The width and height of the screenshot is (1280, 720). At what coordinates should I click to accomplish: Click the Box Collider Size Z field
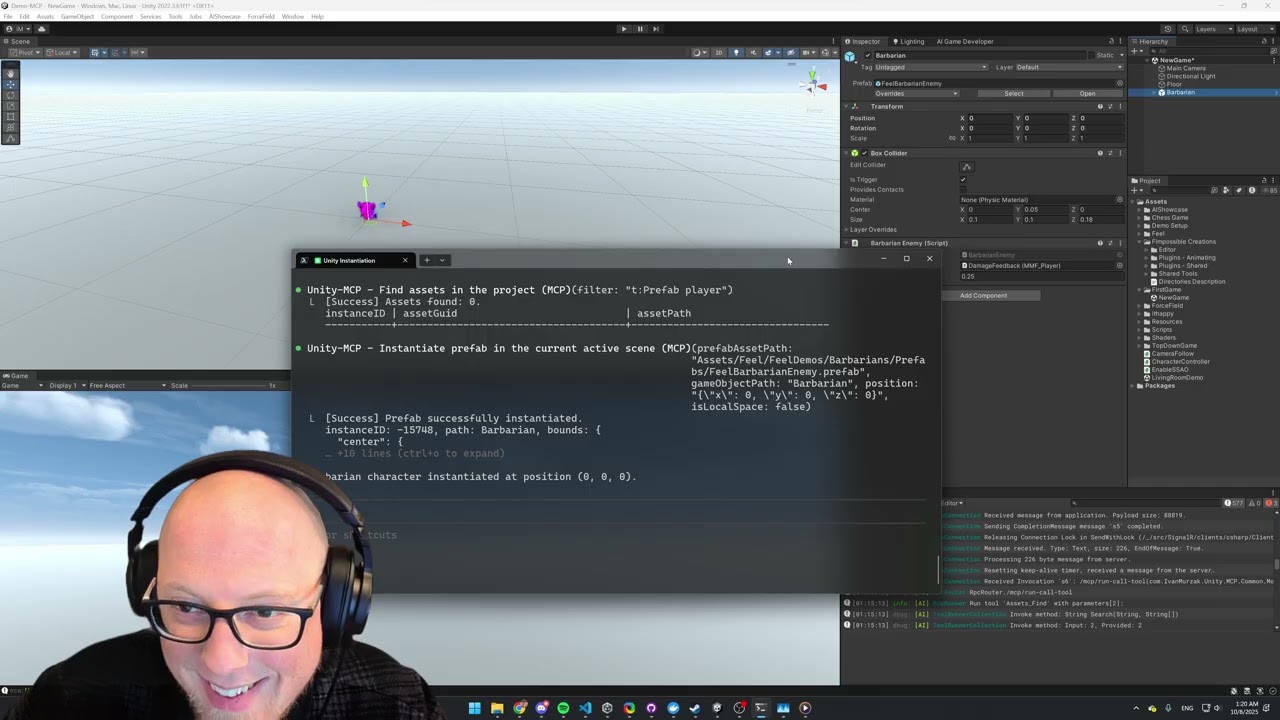click(1100, 219)
